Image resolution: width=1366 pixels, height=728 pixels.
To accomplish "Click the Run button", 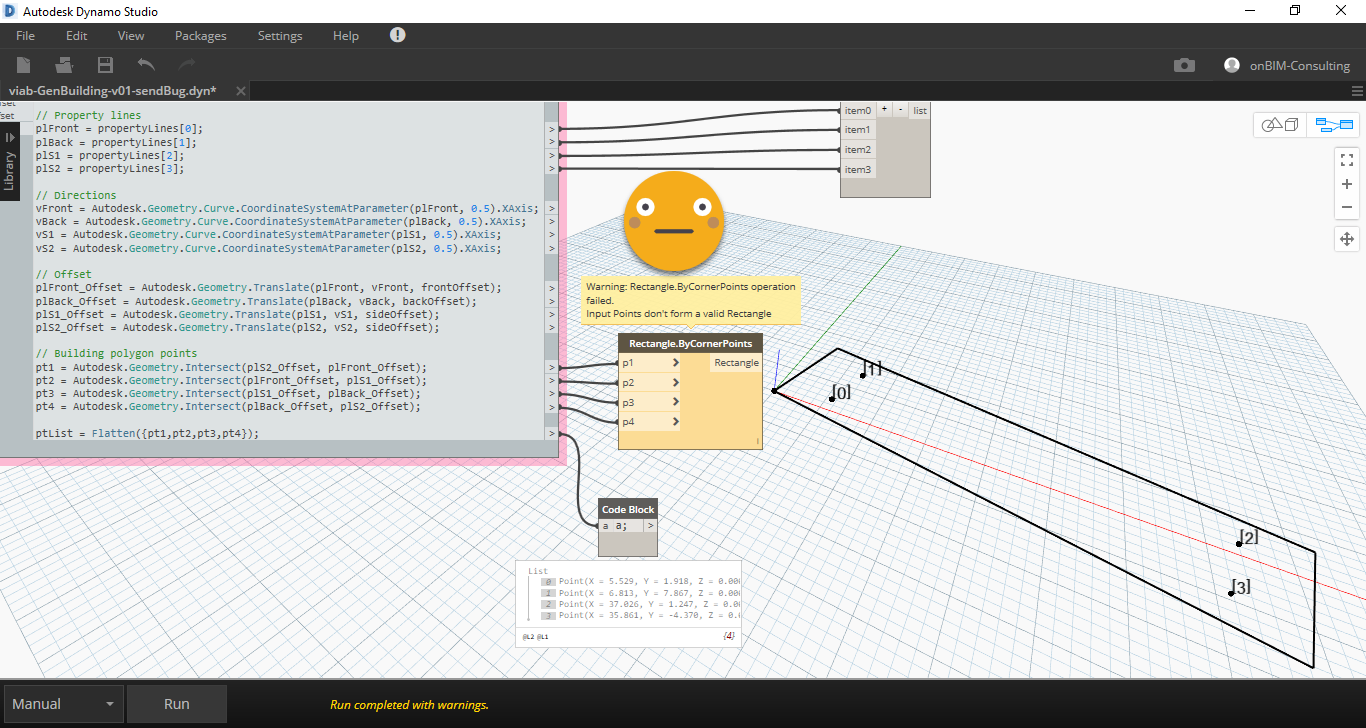I will click(x=177, y=704).
